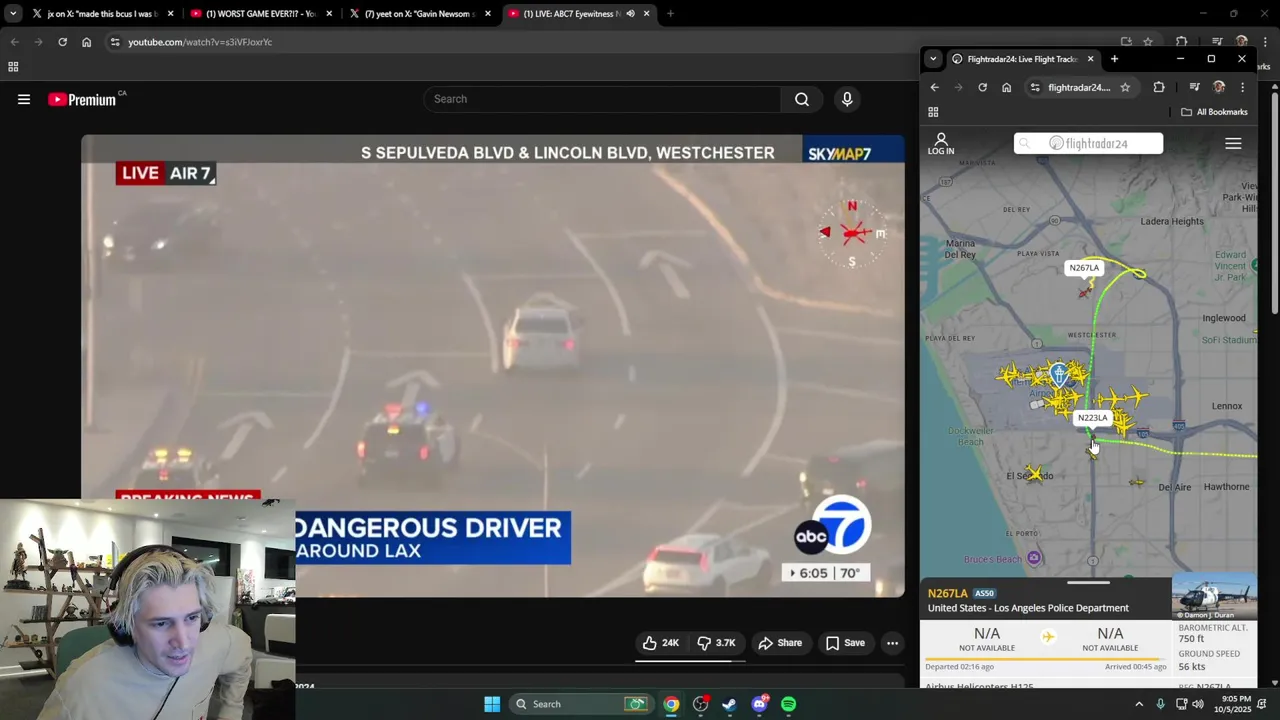Viewport: 1280px width, 720px height.
Task: Focus the YouTube search input field
Action: [602, 99]
